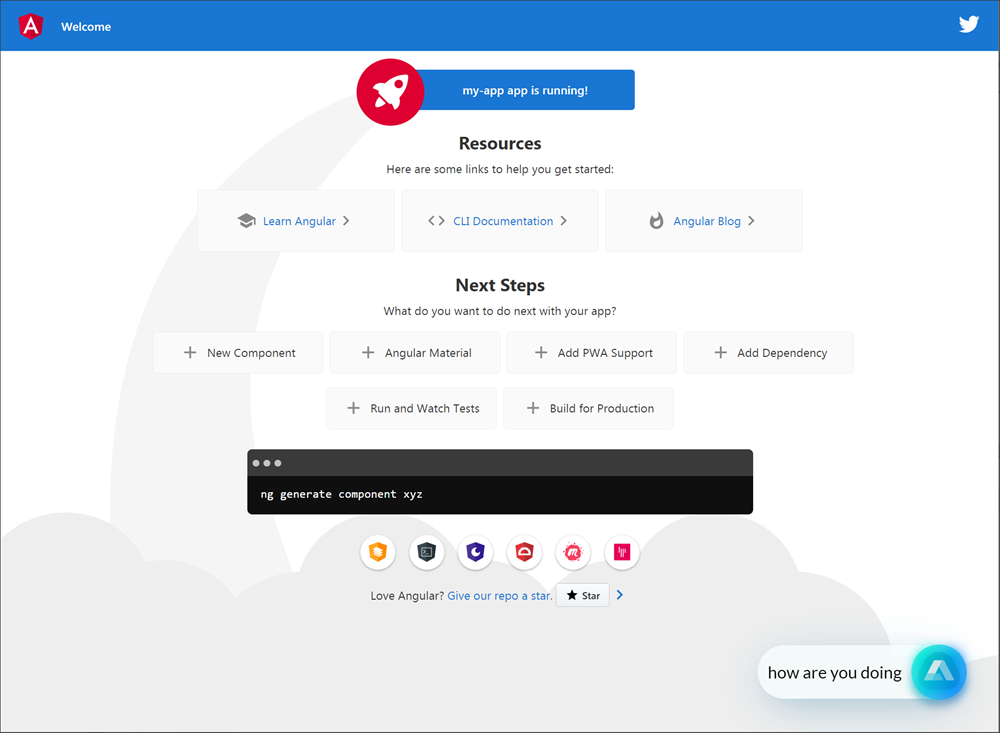Click the New Component next step button

(x=238, y=352)
